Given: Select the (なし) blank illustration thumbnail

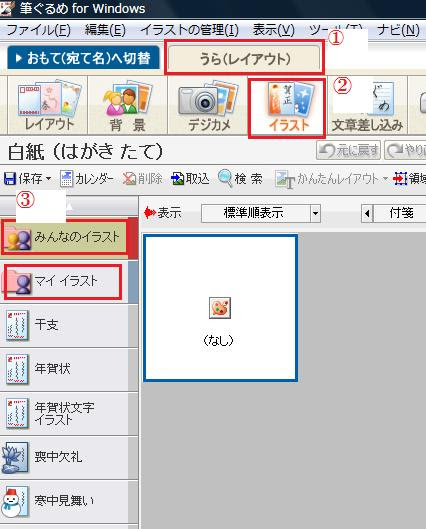Looking at the screenshot, I should pos(220,308).
